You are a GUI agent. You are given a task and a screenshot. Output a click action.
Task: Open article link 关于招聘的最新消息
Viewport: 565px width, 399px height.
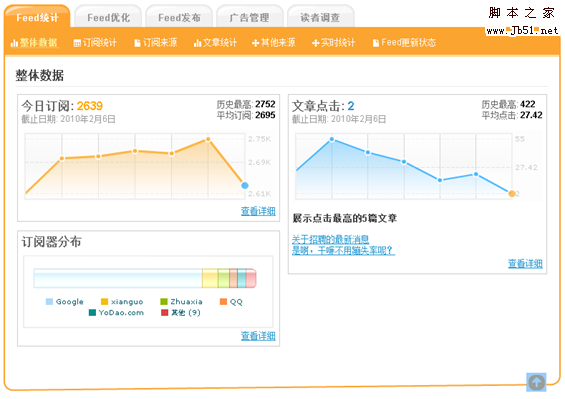(x=330, y=239)
